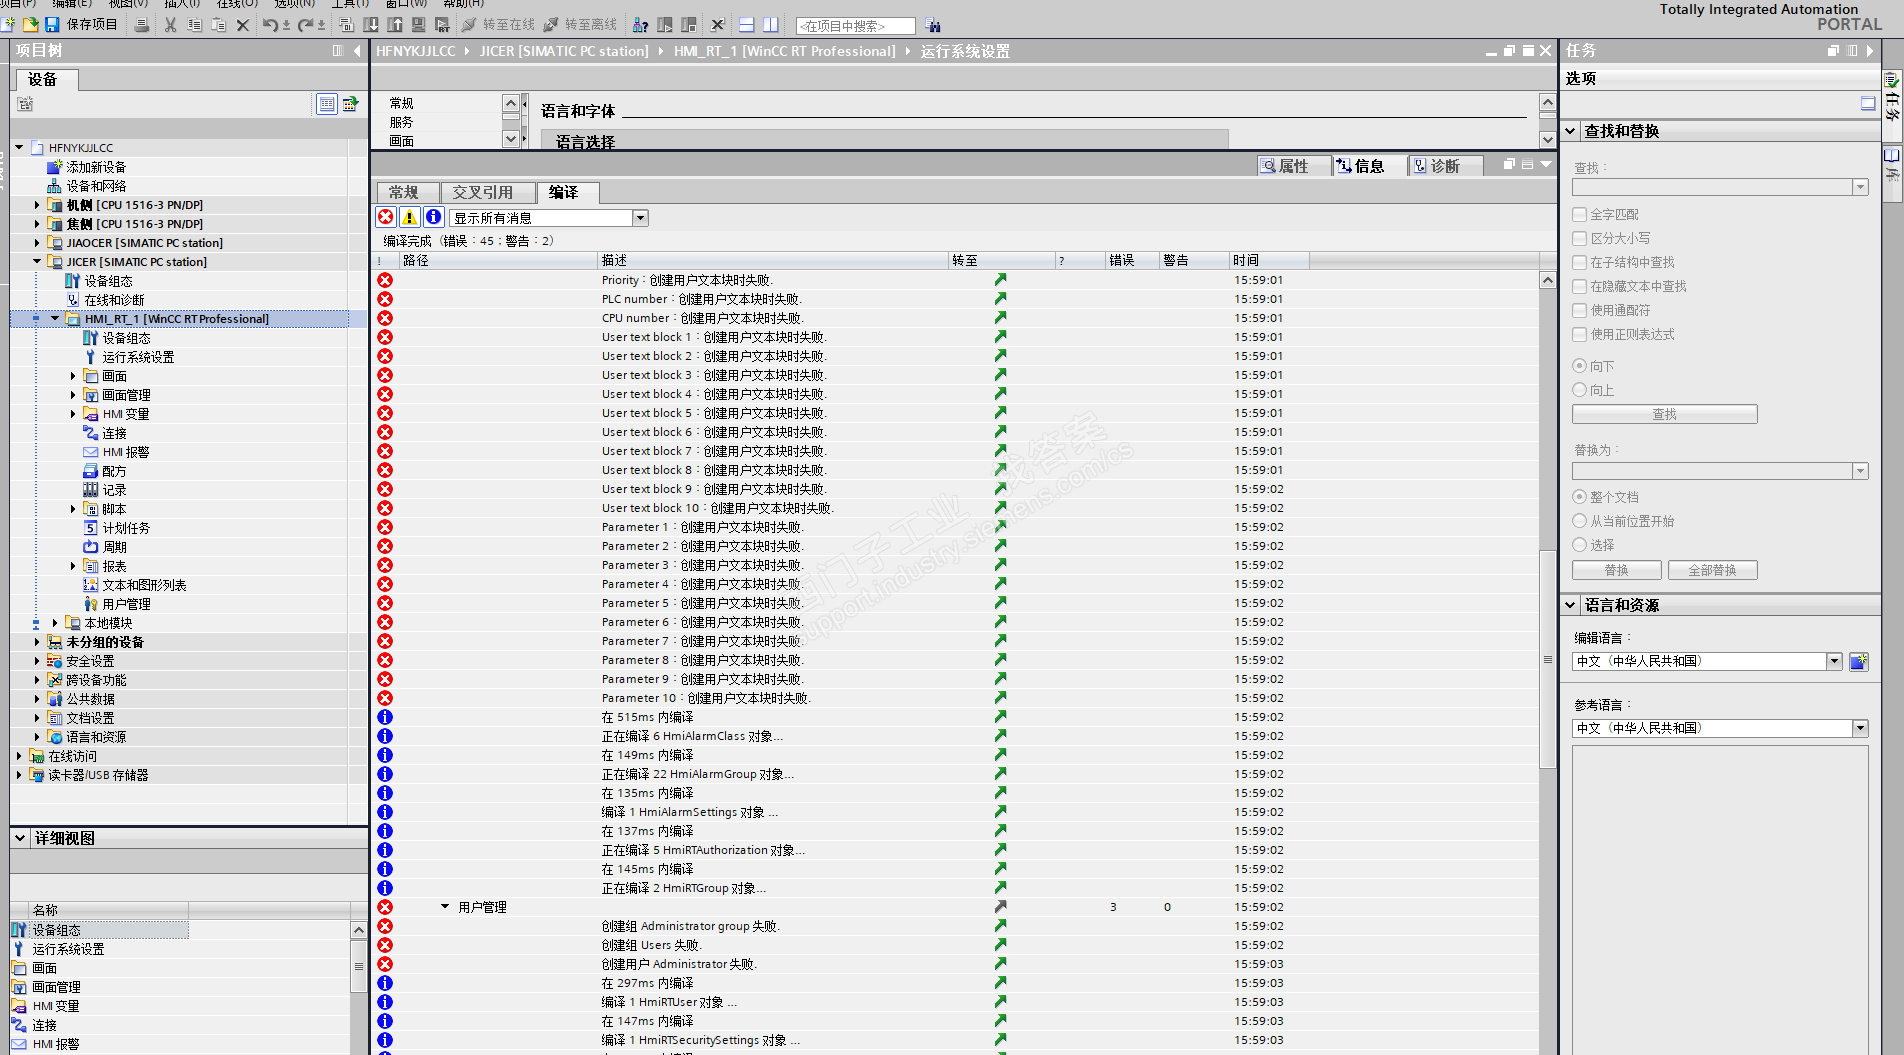Click the Upload from device icon
Screen dimensions: 1904x1055
pyautogui.click(x=395, y=25)
